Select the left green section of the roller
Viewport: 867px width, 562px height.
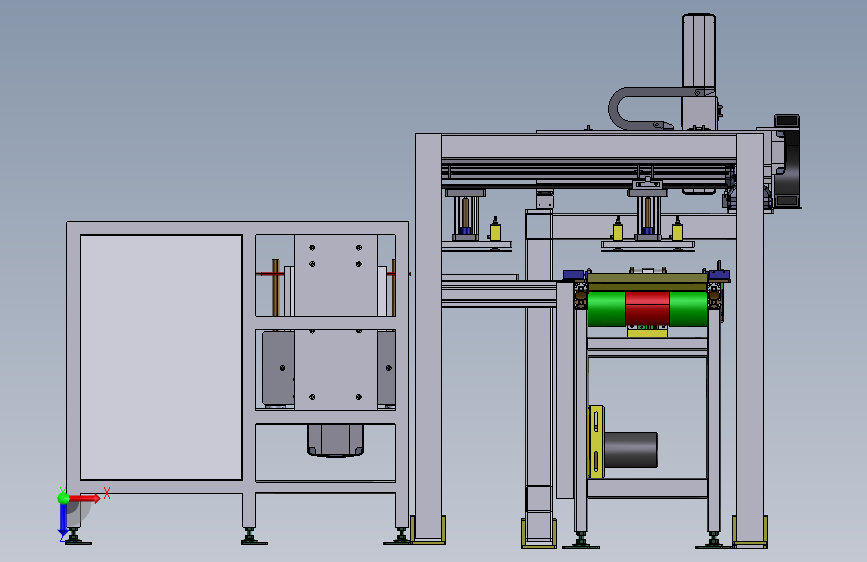coord(607,309)
